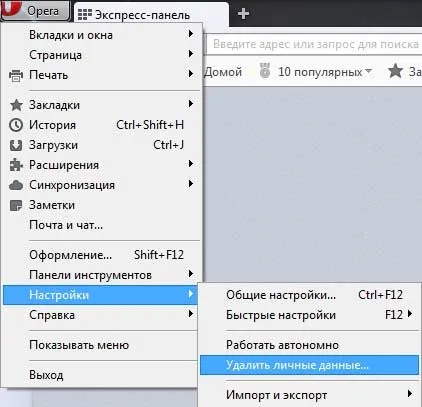Select Печать menu entry
Viewport: 422px width, 407px height.
[x=102, y=75]
